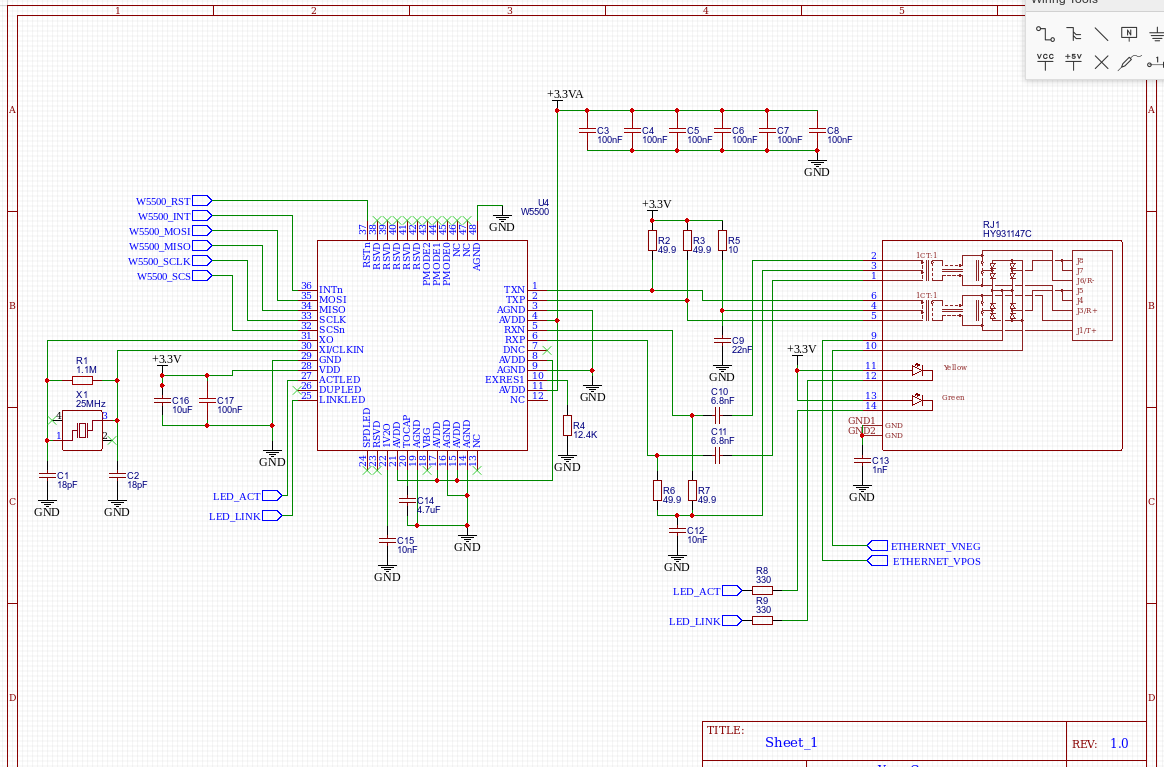Select the Voltage Probe tool
Viewport: 1164px width, 767px height.
1129,62
